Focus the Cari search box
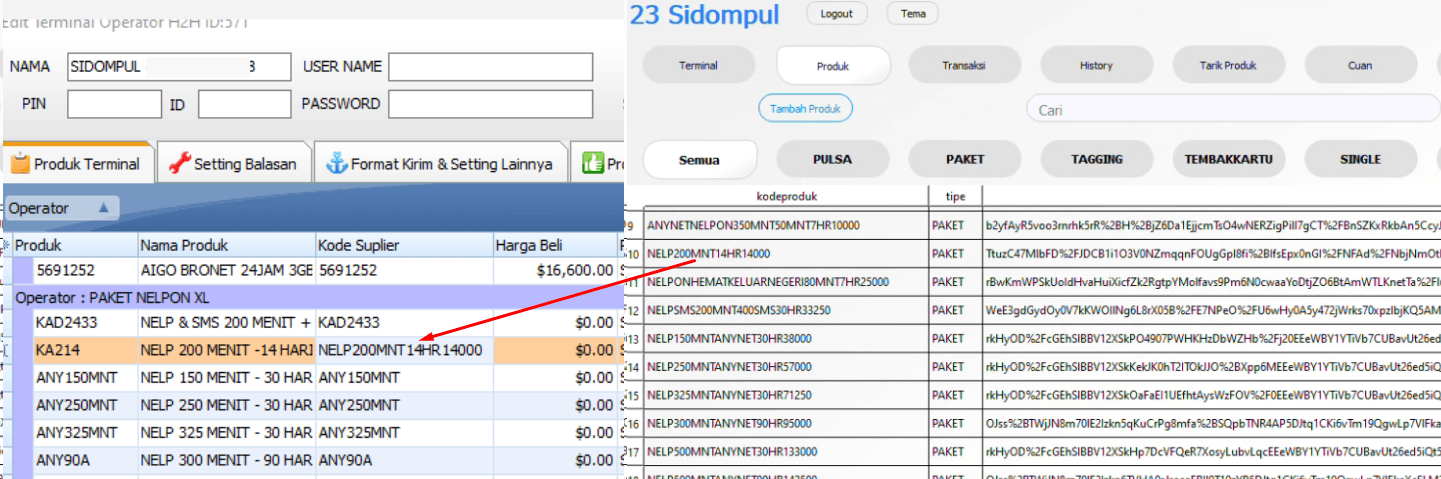1441x479 pixels. click(x=1233, y=110)
